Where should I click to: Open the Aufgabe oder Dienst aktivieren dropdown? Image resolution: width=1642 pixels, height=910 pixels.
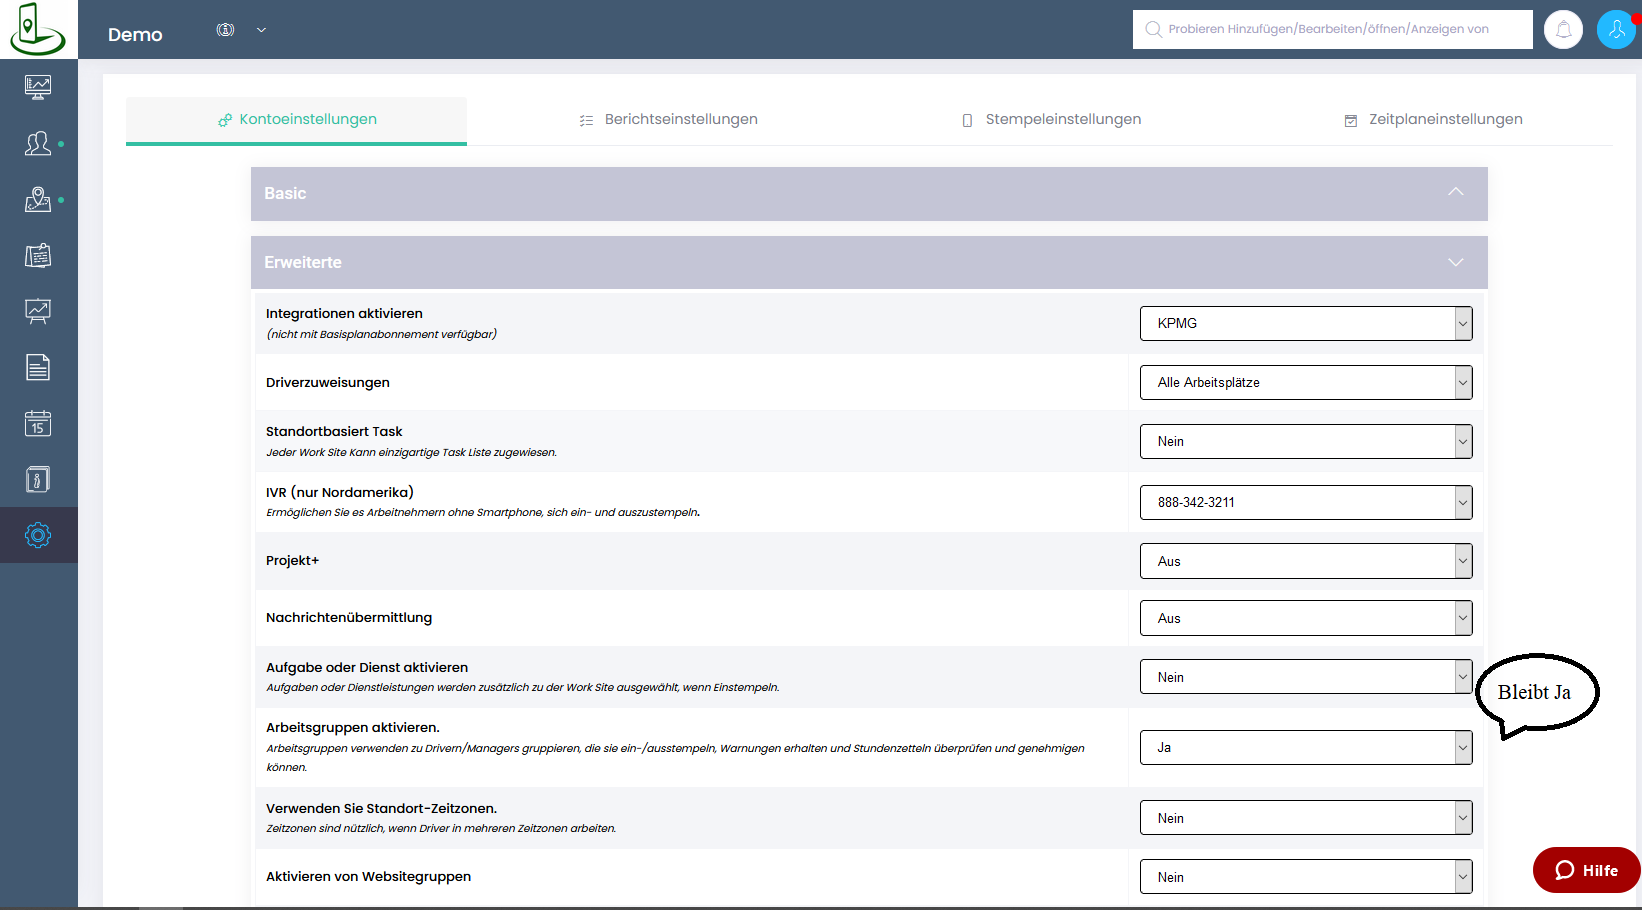(x=1306, y=677)
